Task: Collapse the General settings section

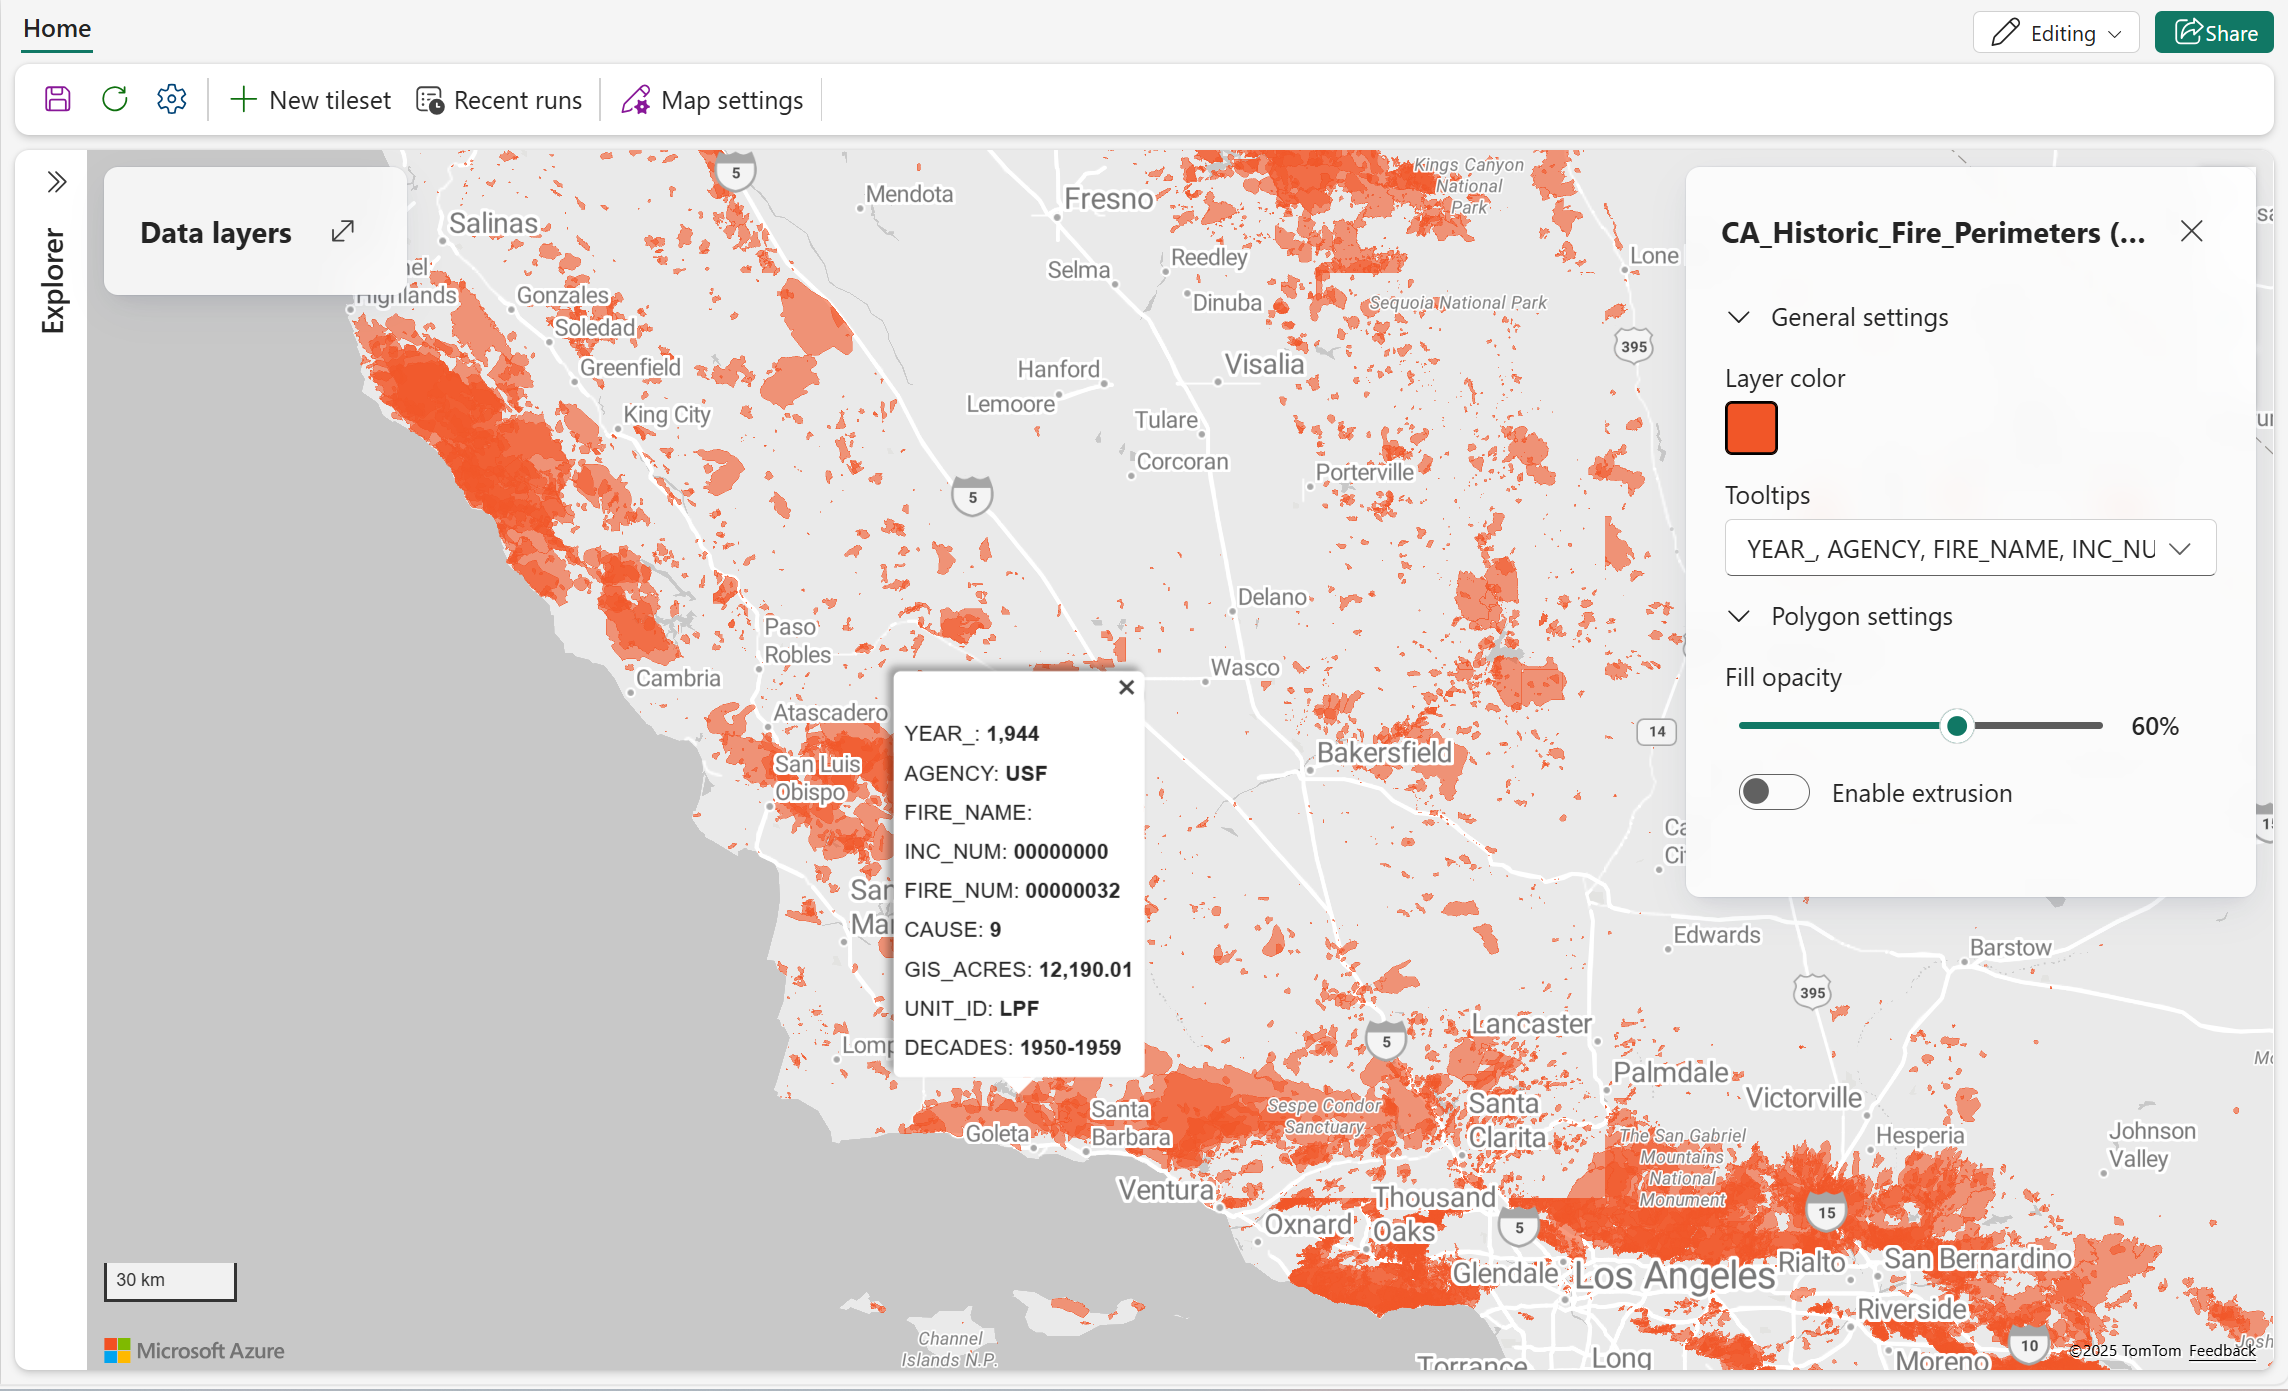Action: 1739,317
